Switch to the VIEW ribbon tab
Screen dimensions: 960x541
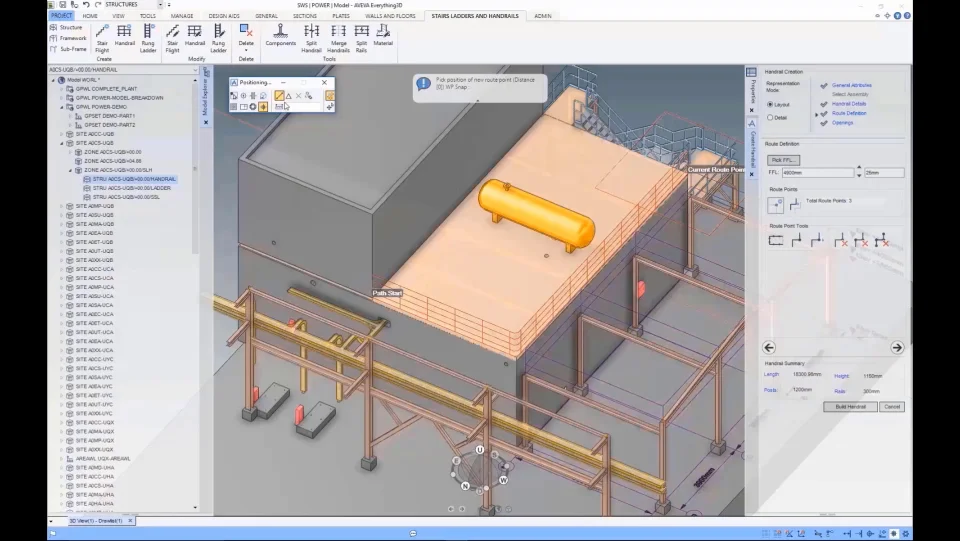coord(118,16)
